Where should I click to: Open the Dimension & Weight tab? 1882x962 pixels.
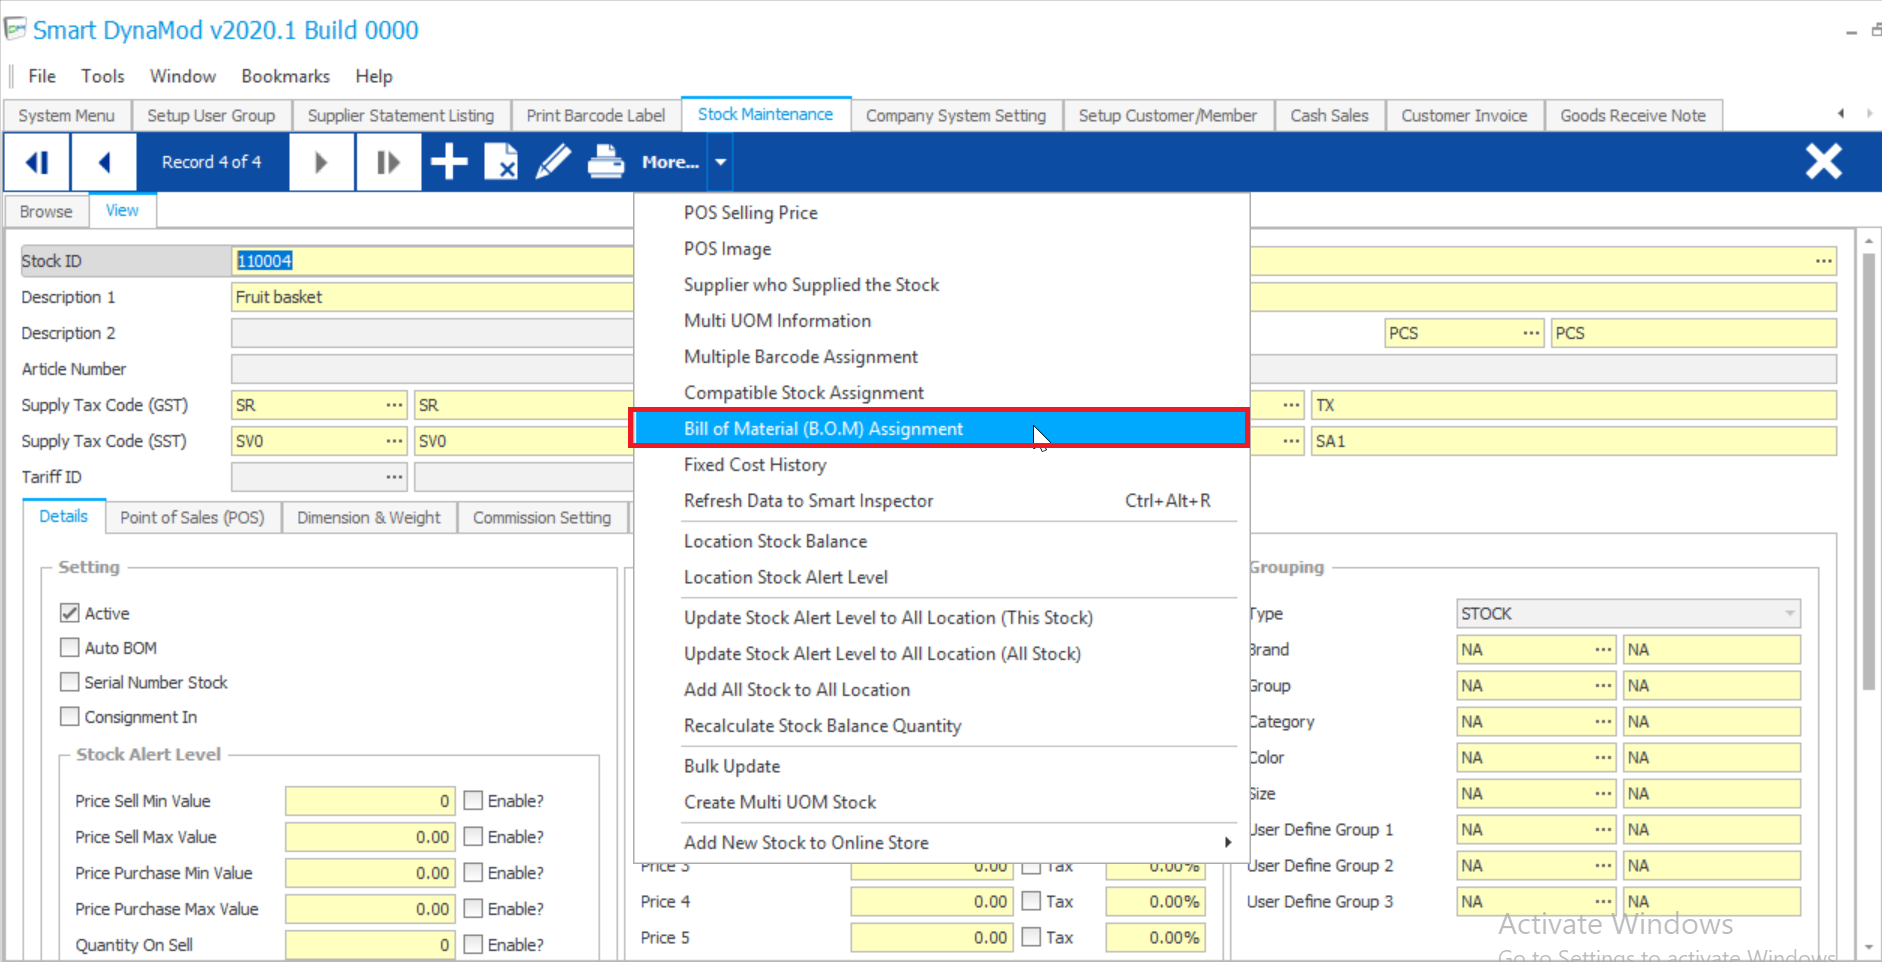pyautogui.click(x=369, y=518)
